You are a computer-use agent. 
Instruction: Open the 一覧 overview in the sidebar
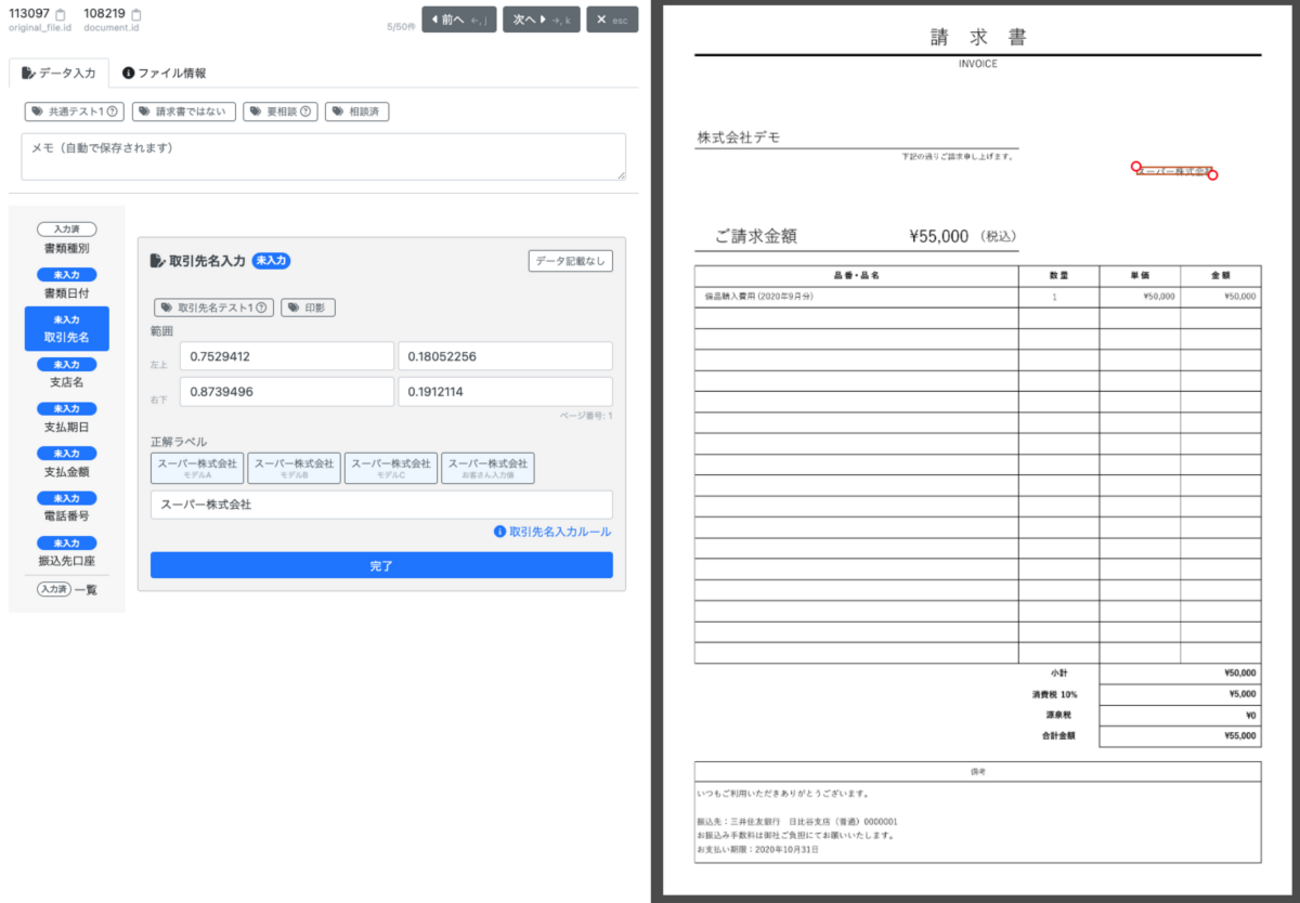tap(67, 590)
